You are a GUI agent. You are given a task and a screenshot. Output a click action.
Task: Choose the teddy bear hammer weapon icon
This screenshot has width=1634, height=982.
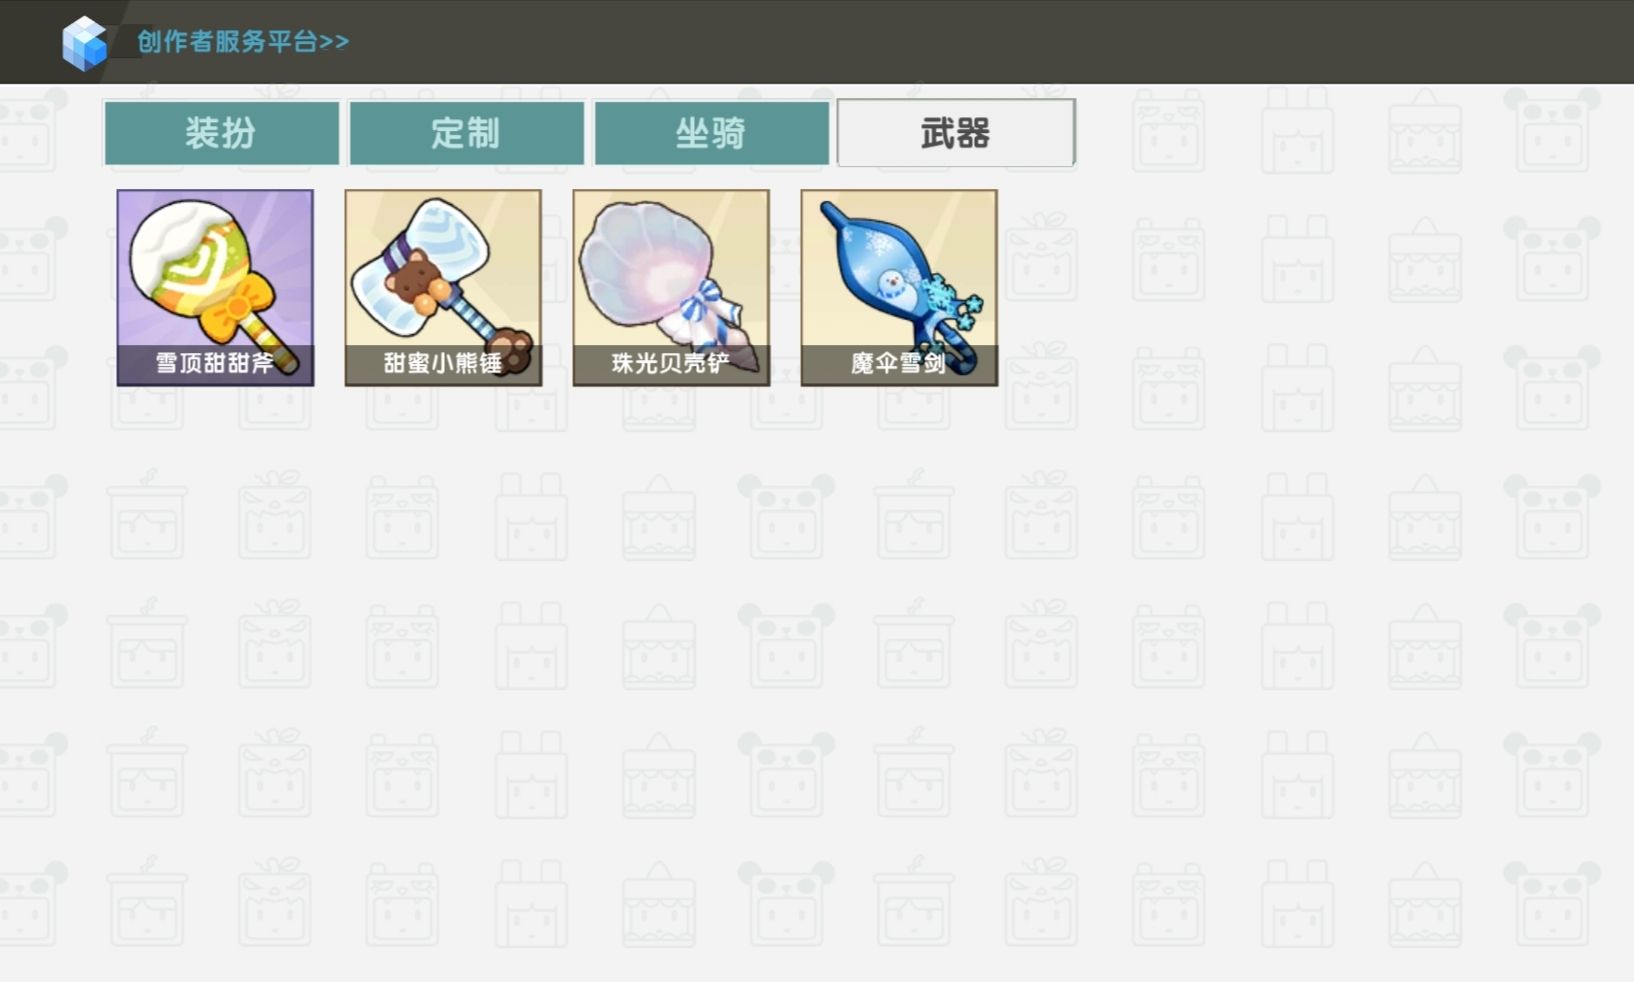coord(443,287)
